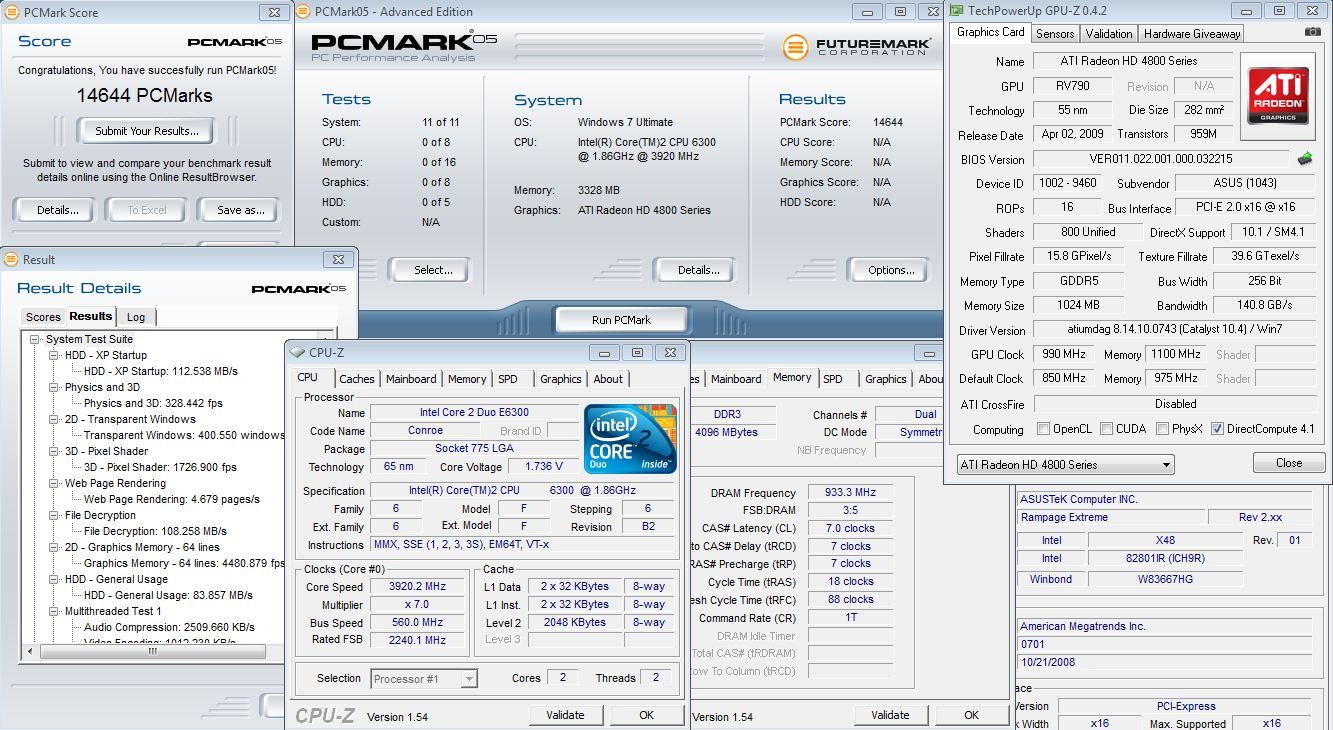Click the Close button in GPU-Z
Viewport: 1333px width, 730px height.
click(1289, 463)
